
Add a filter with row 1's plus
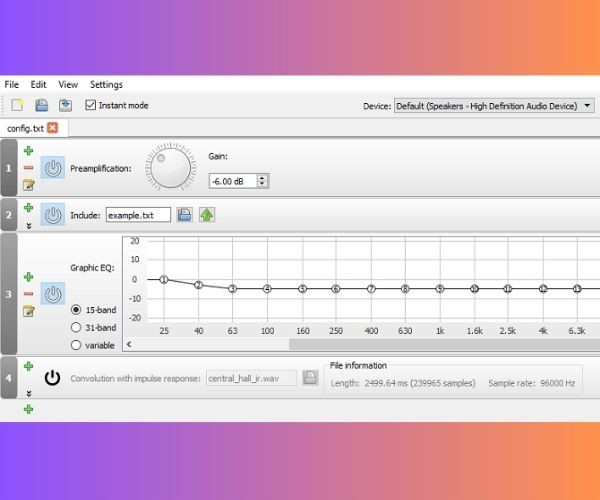point(29,151)
